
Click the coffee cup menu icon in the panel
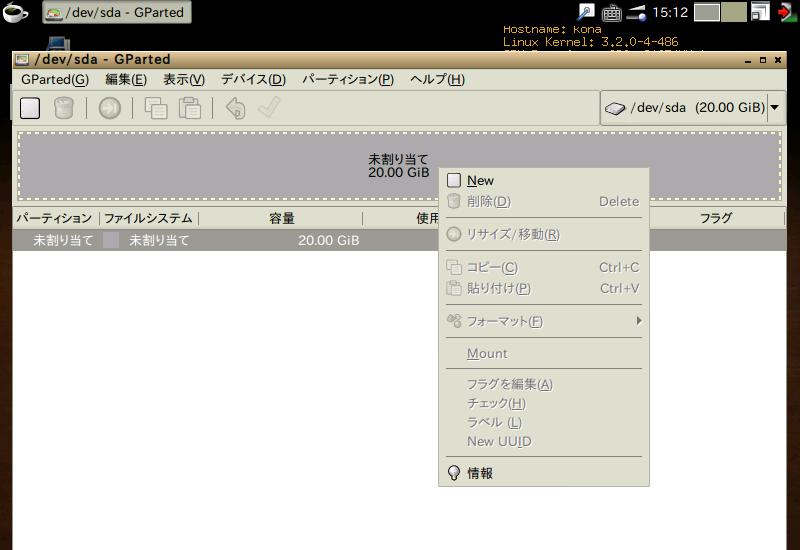pos(15,13)
